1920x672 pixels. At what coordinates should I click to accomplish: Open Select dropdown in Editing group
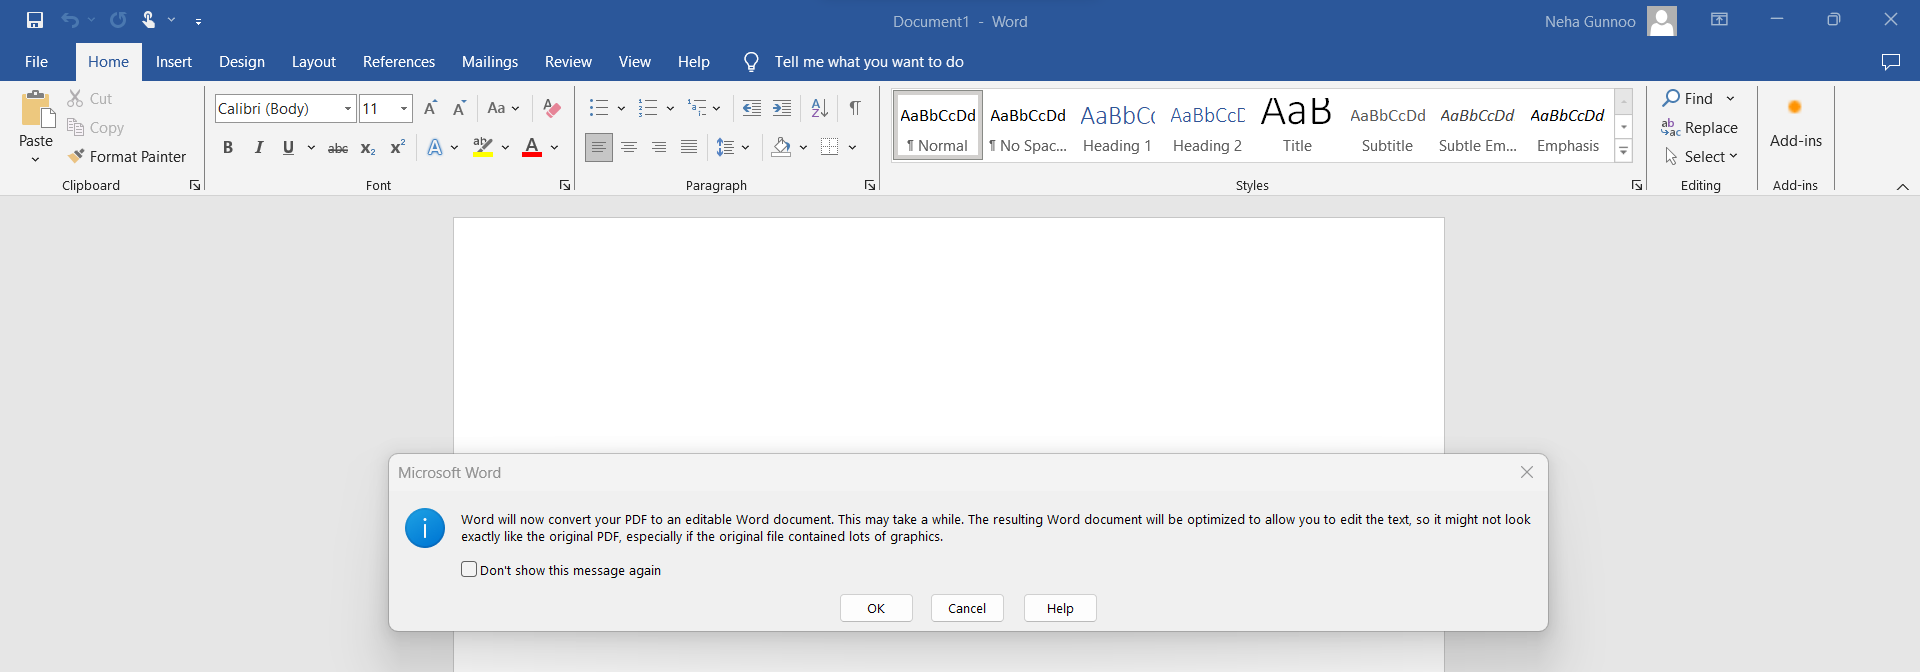tap(1700, 157)
